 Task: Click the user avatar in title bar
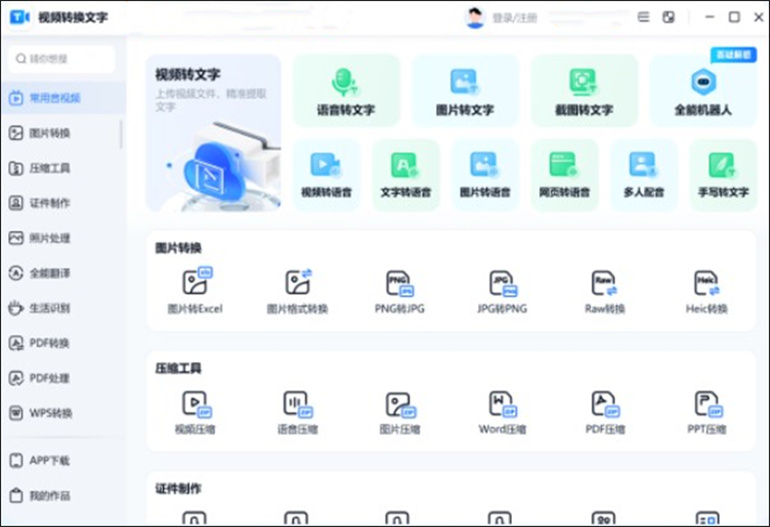point(474,18)
